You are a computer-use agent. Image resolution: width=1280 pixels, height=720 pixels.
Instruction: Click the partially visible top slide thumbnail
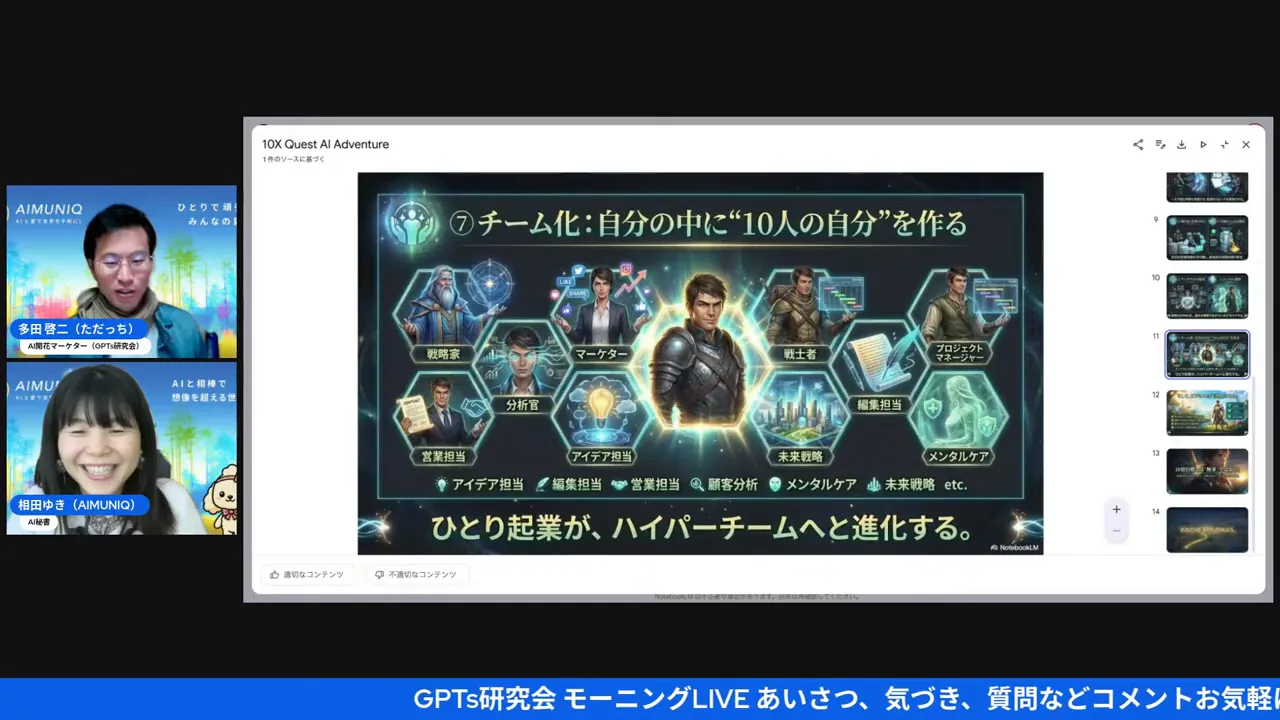pyautogui.click(x=1207, y=187)
